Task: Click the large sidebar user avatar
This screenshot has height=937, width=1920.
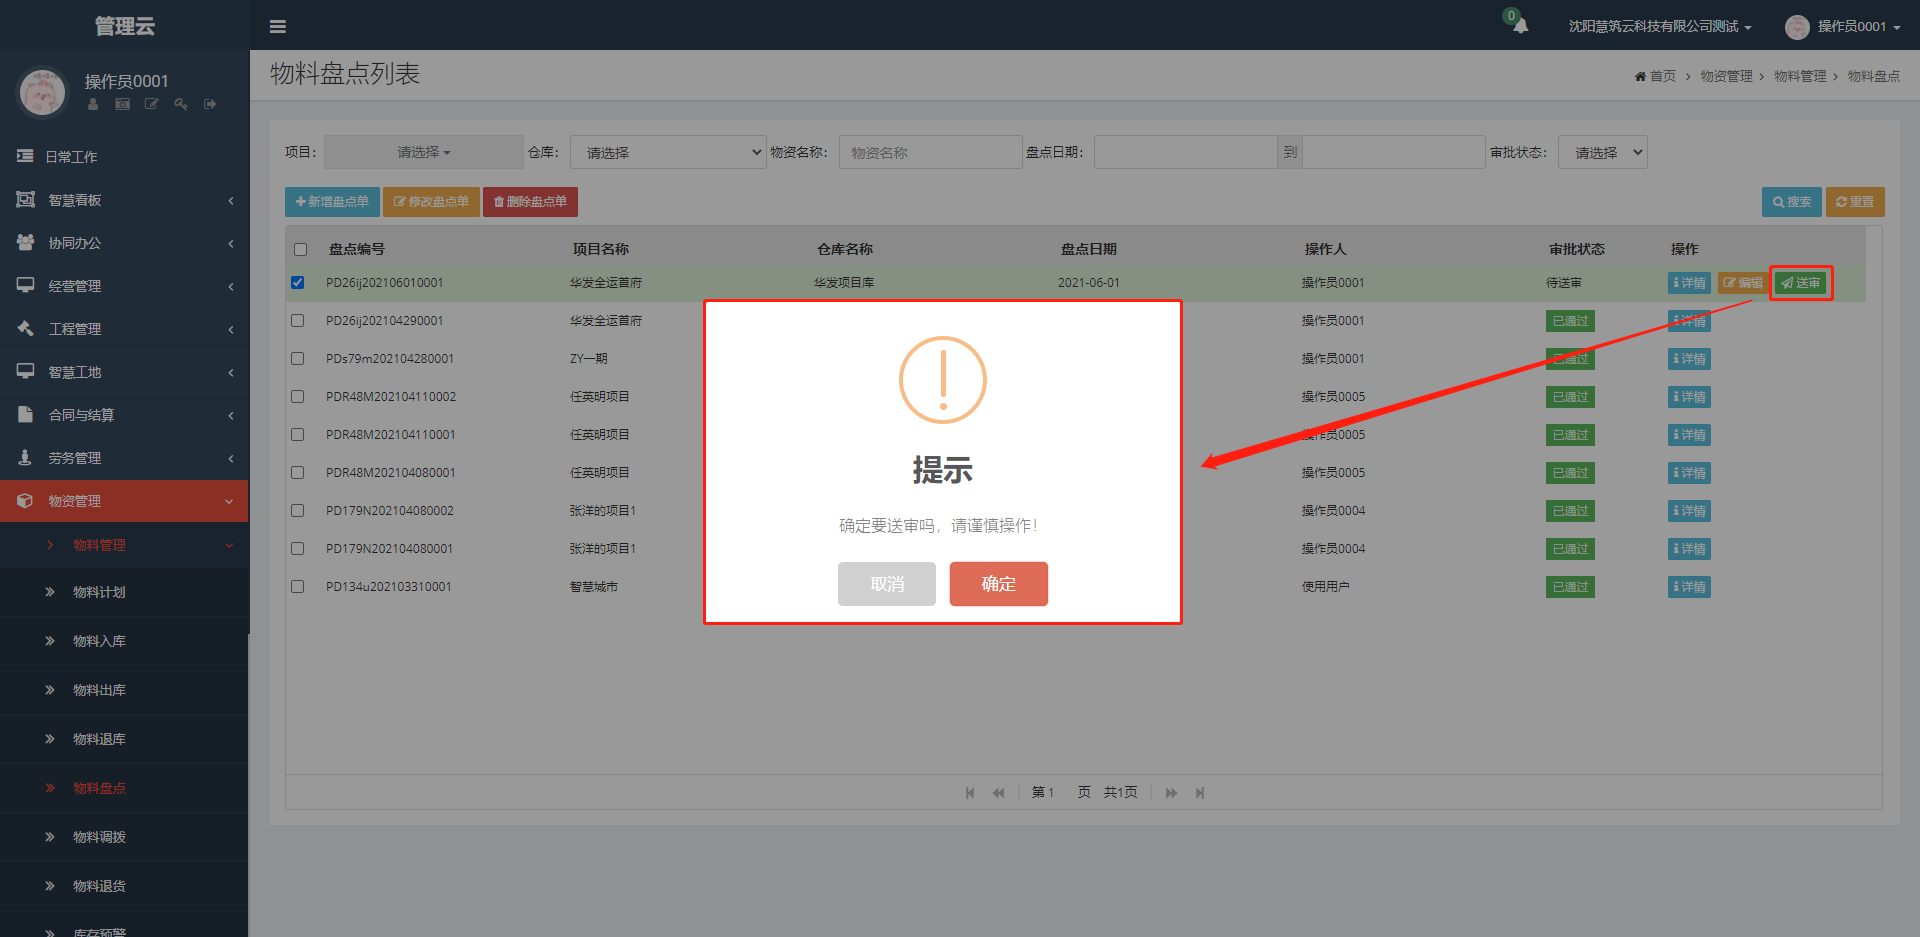Action: (42, 93)
